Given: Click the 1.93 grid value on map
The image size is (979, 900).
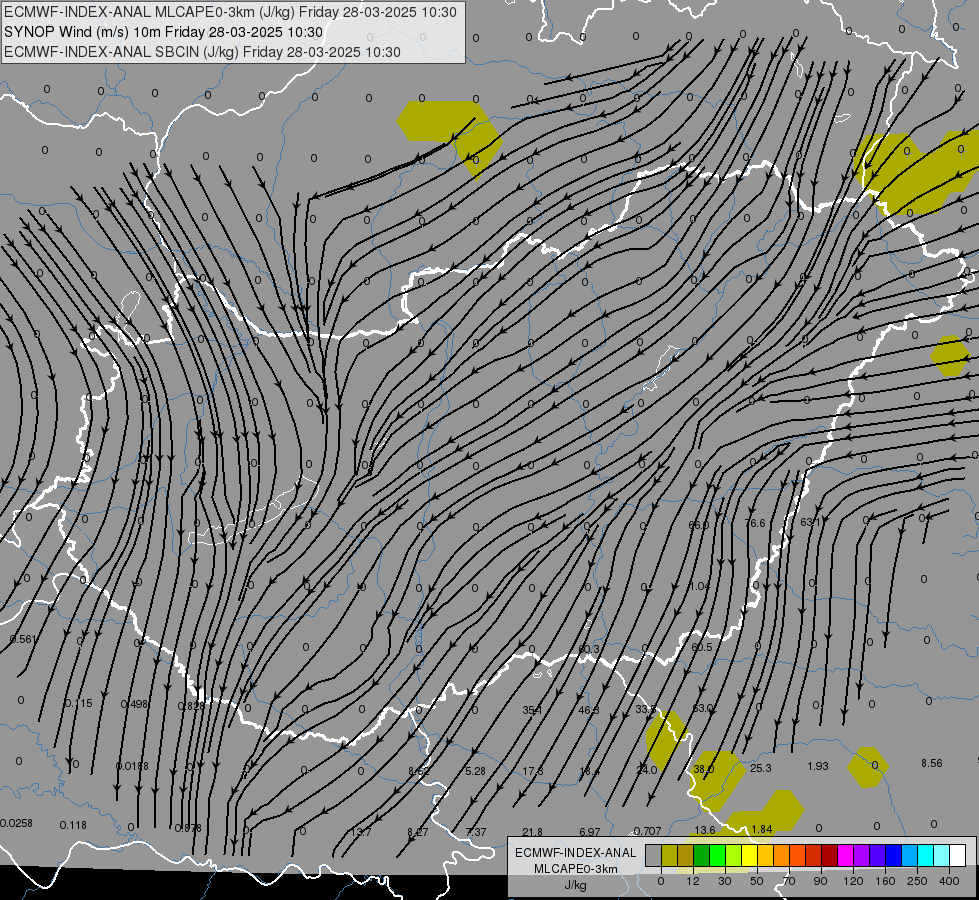Looking at the screenshot, I should [817, 766].
